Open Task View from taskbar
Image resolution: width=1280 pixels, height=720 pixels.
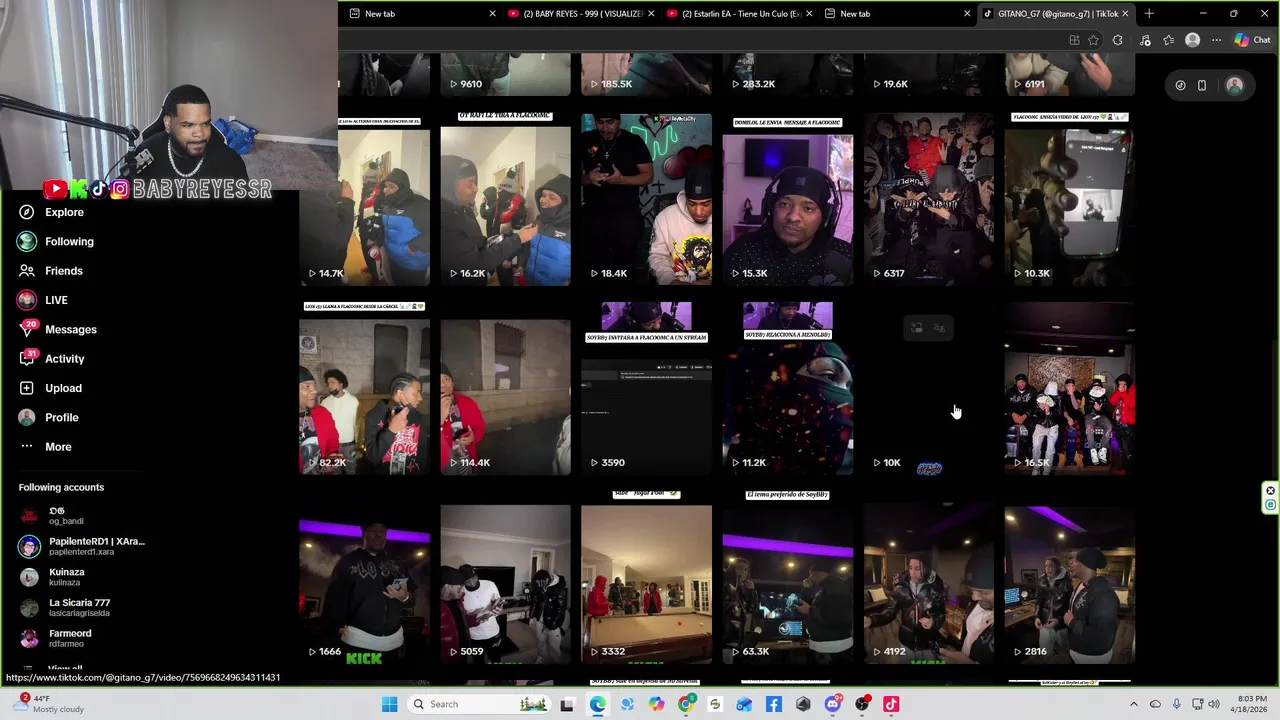click(567, 704)
